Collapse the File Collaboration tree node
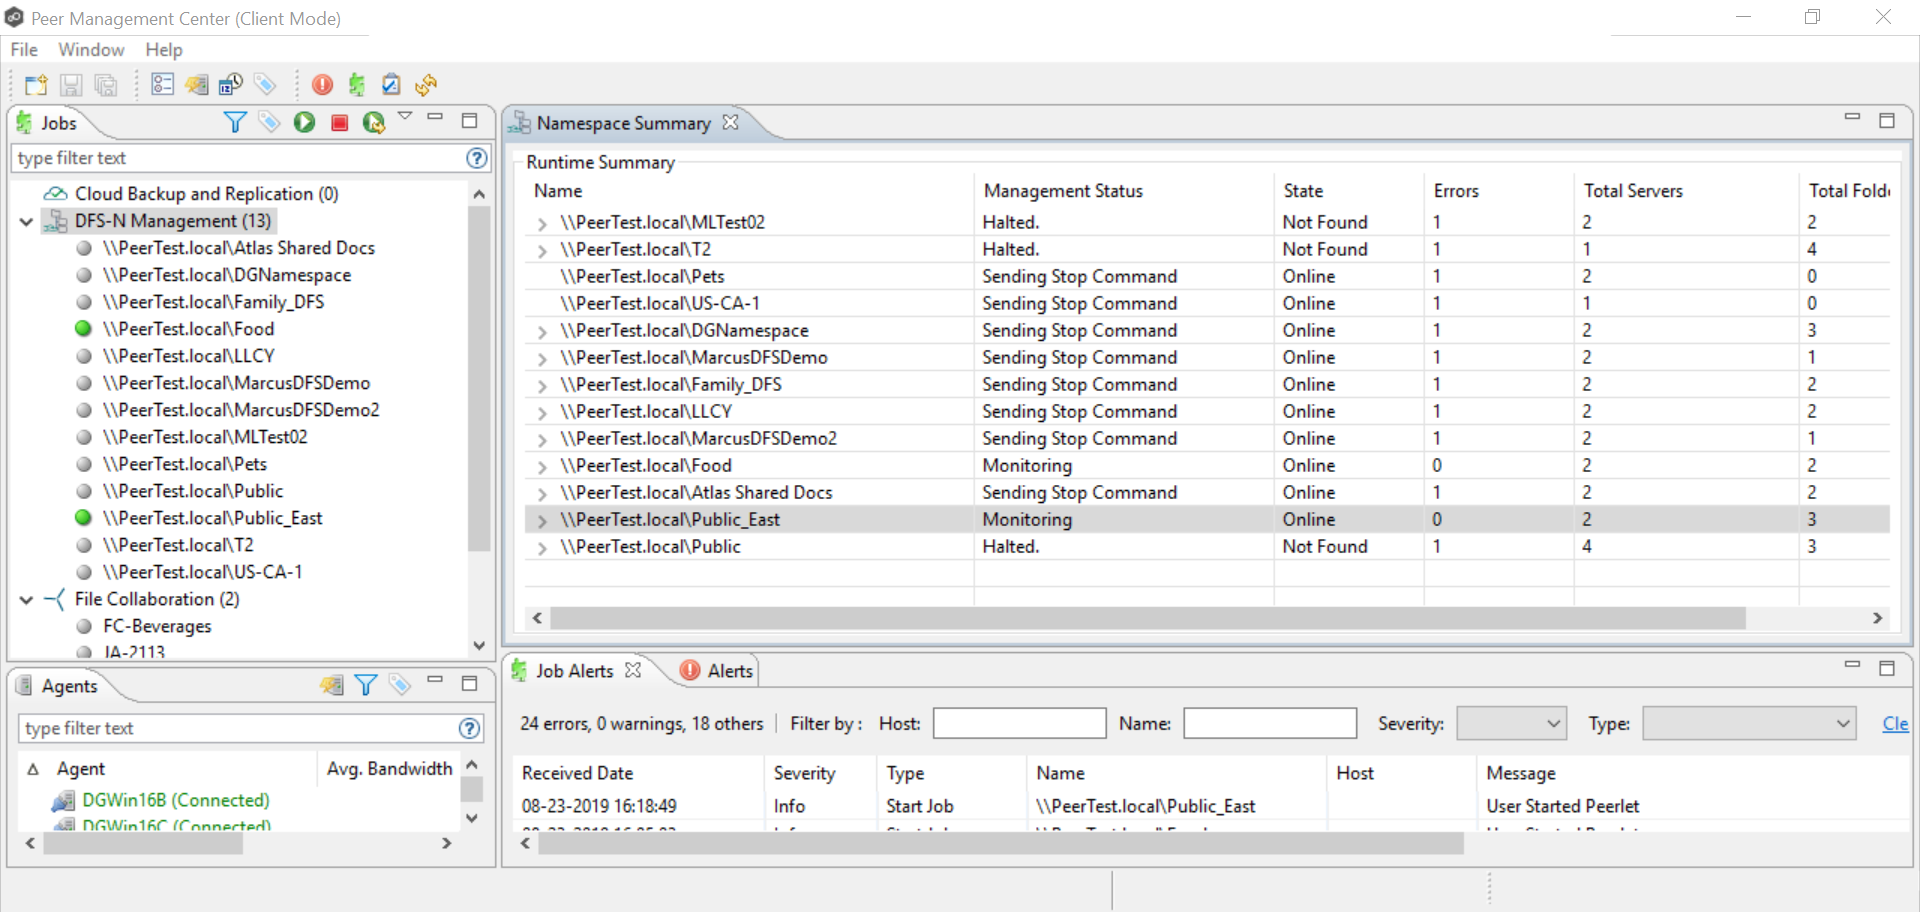The image size is (1920, 912). coord(27,599)
